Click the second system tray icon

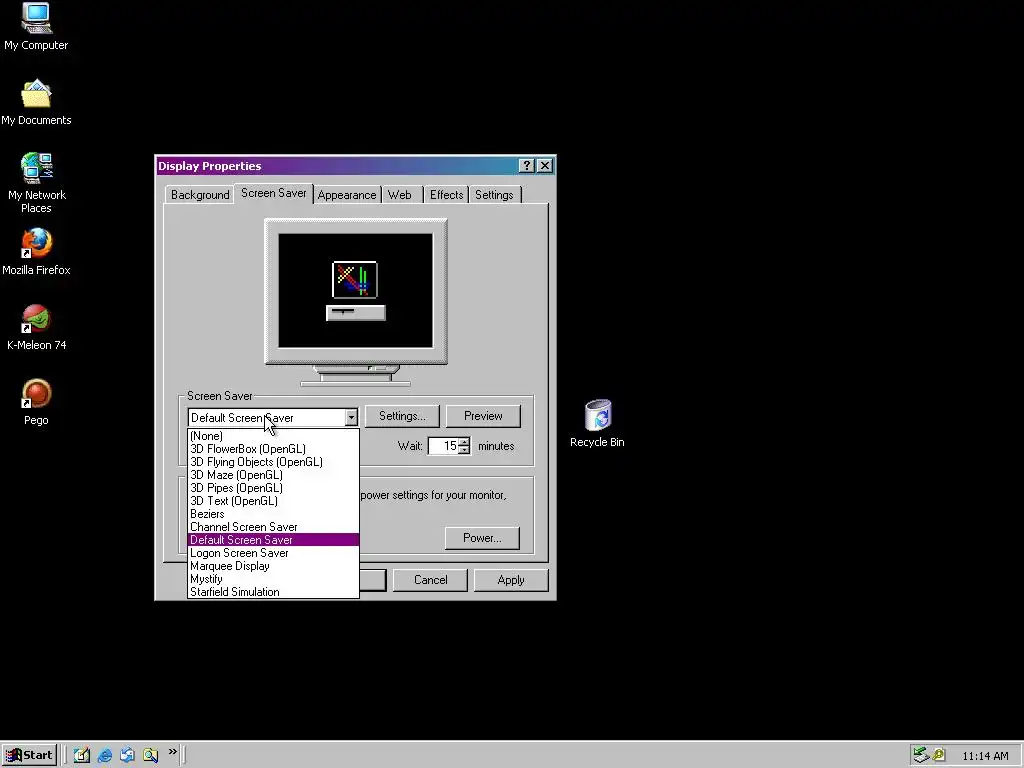click(938, 755)
